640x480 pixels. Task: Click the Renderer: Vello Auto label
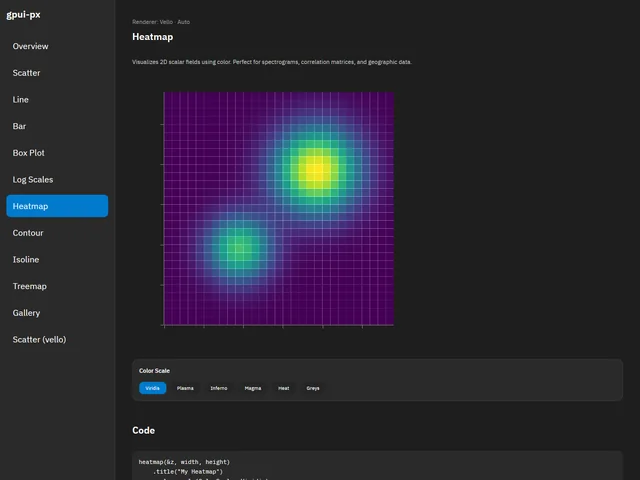(x=161, y=22)
